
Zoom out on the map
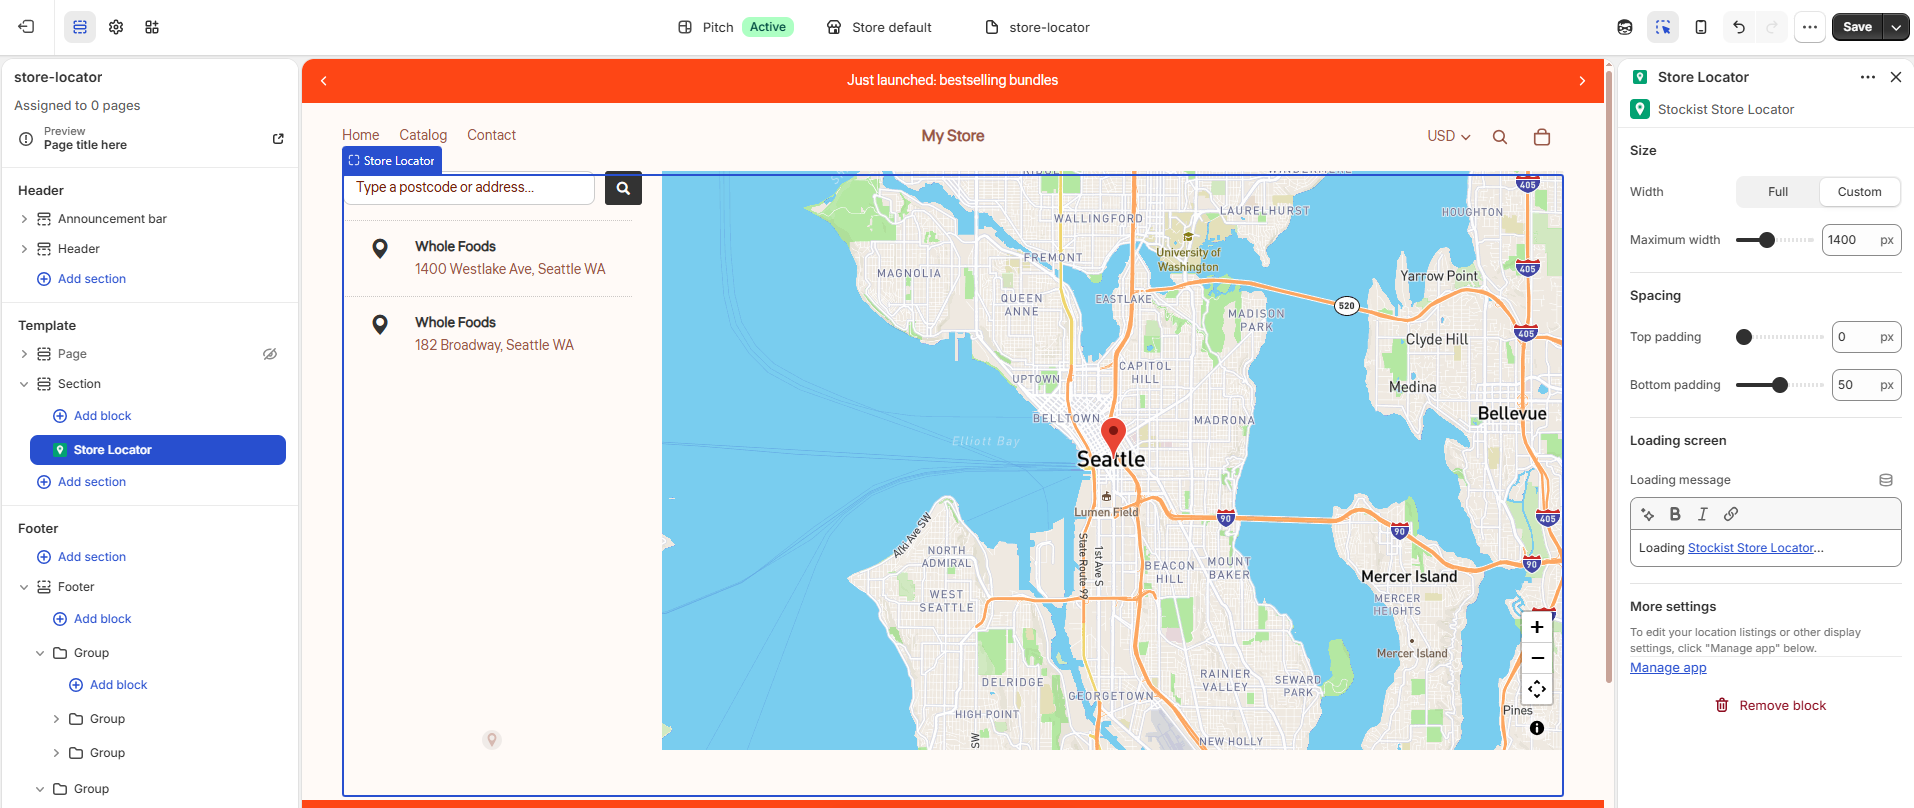point(1537,658)
